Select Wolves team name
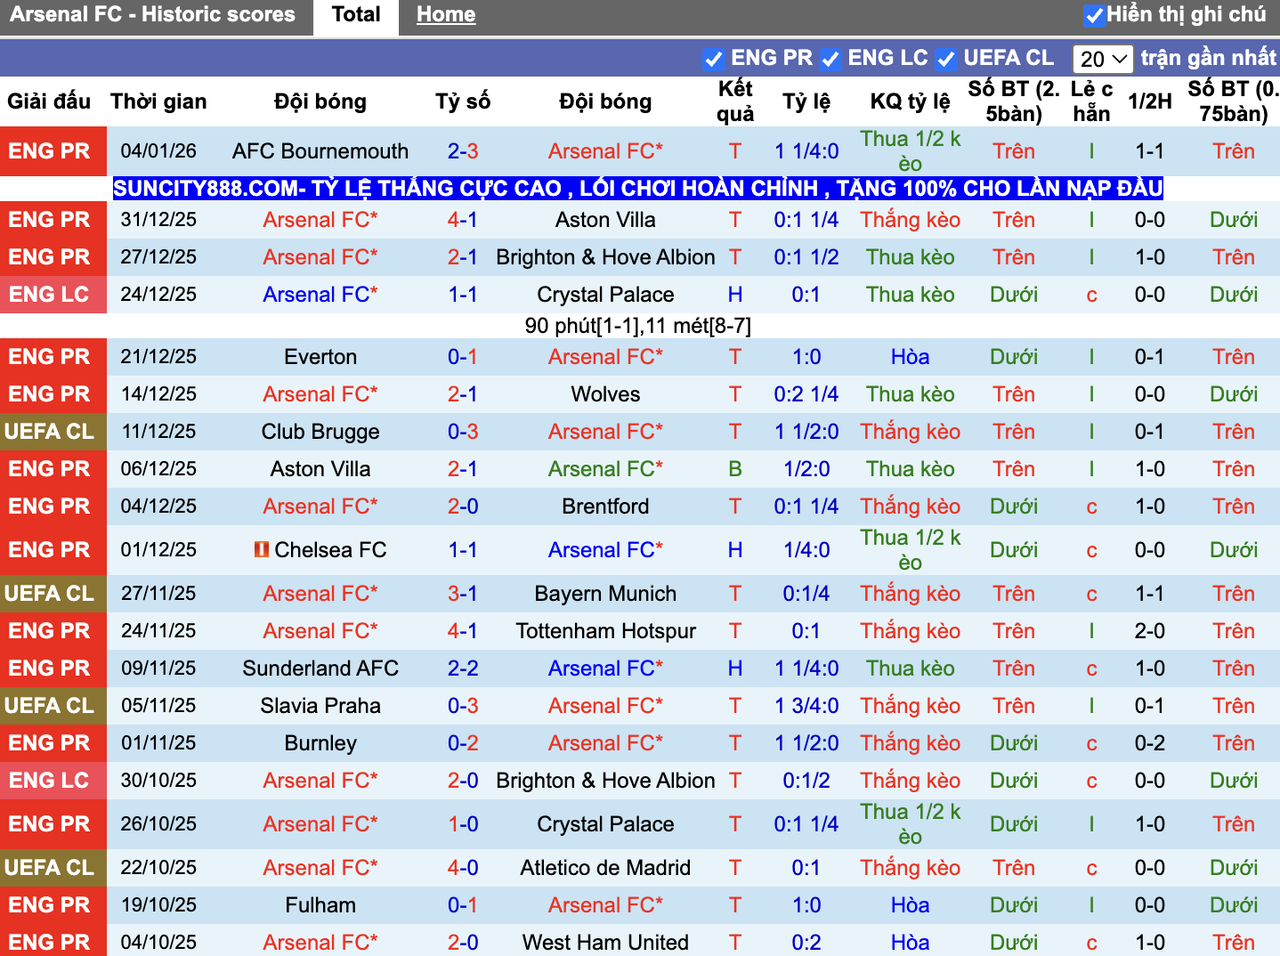This screenshot has height=956, width=1280. click(605, 394)
